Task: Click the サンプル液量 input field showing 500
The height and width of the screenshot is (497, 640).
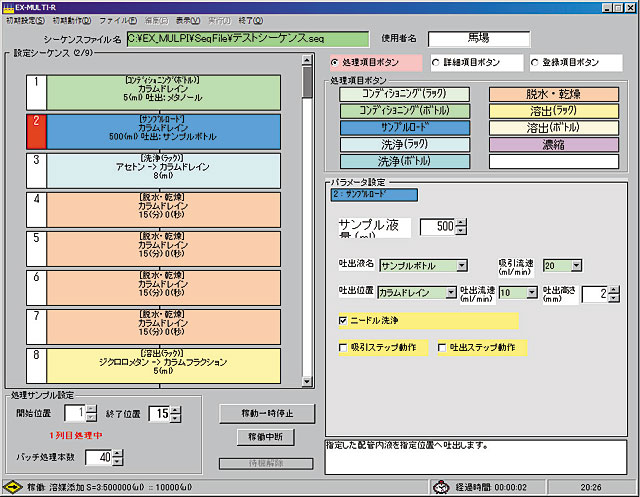Action: tap(438, 227)
